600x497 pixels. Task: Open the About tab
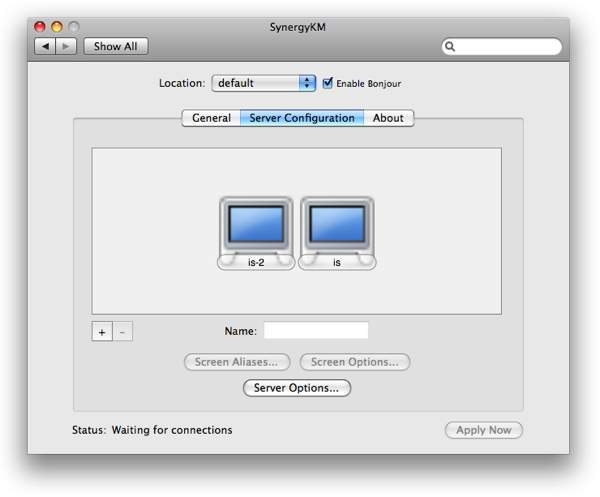pos(388,118)
